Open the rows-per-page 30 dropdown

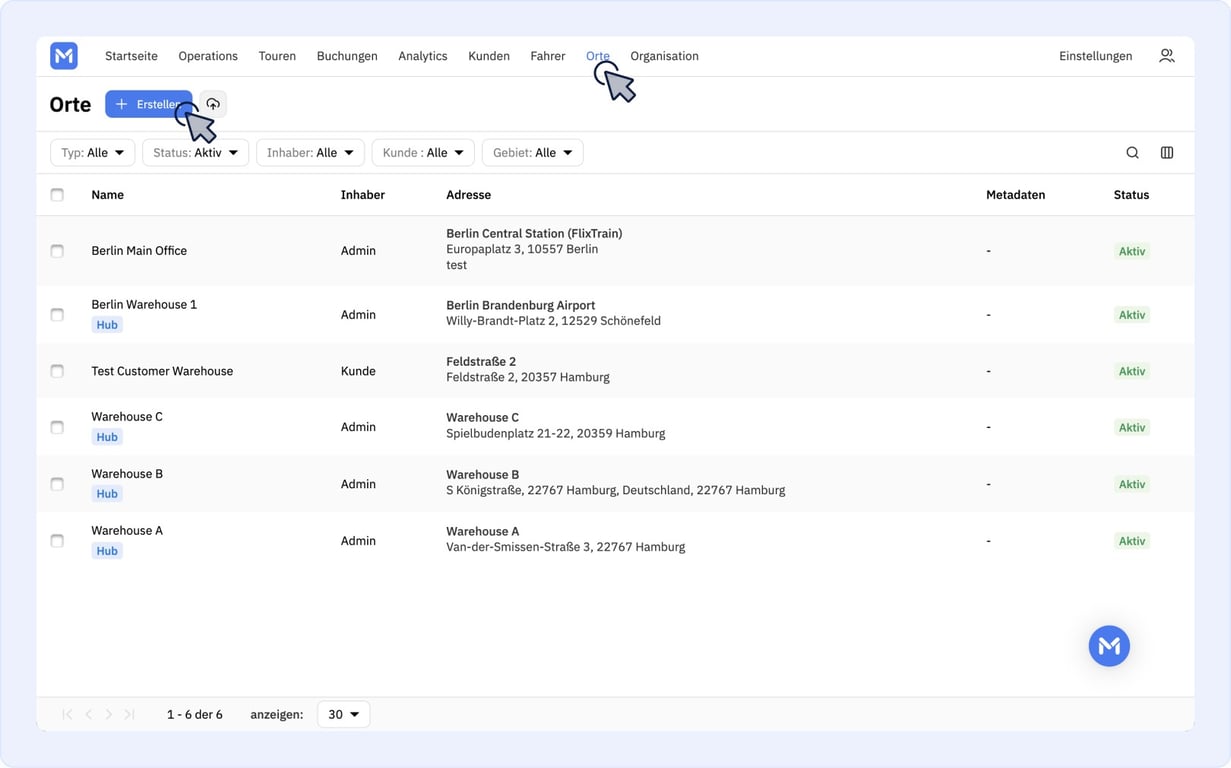pos(343,714)
